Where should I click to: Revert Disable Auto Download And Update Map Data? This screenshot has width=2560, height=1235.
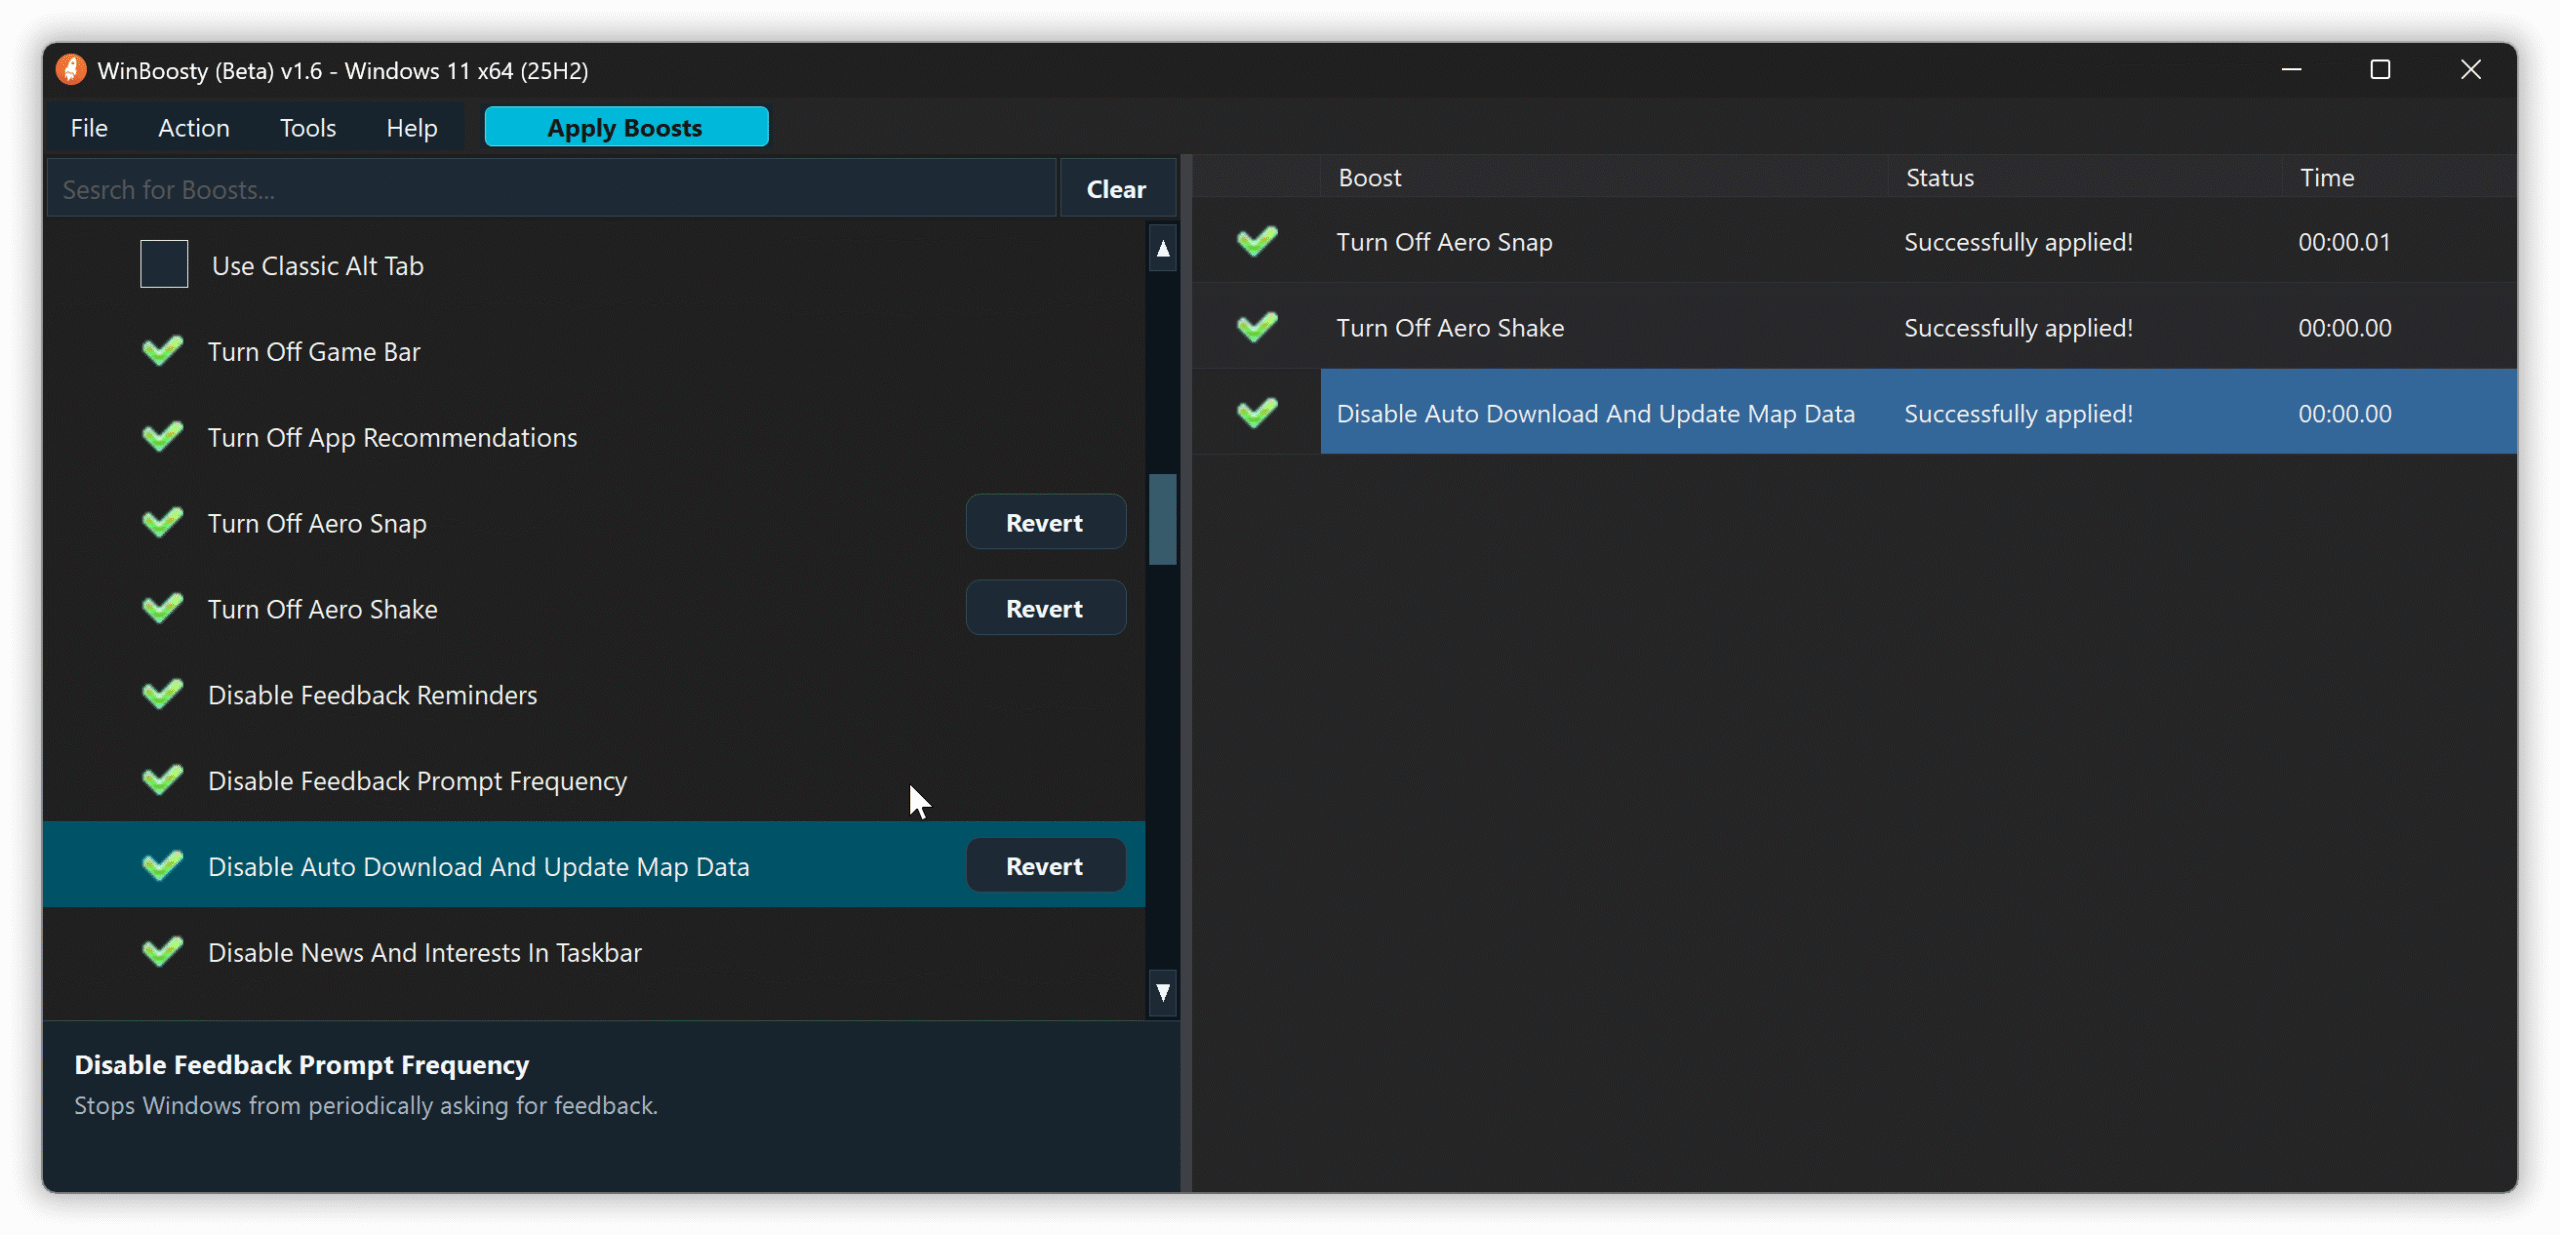coord(1045,866)
